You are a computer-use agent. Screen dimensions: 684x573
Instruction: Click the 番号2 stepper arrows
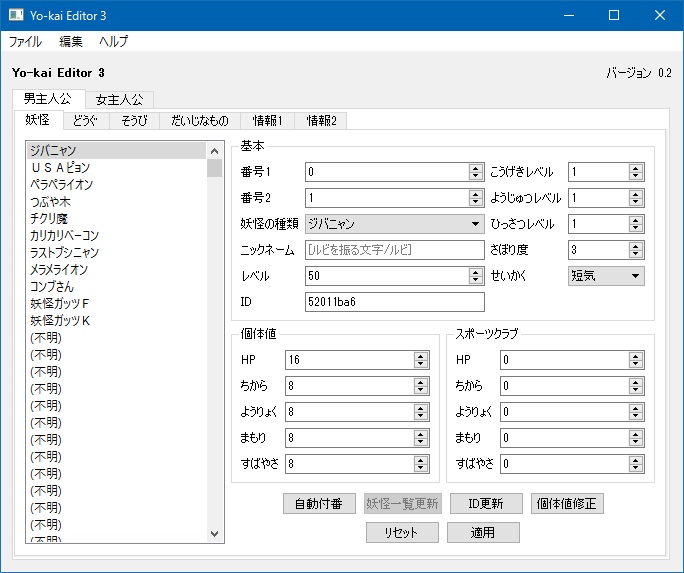tap(476, 198)
